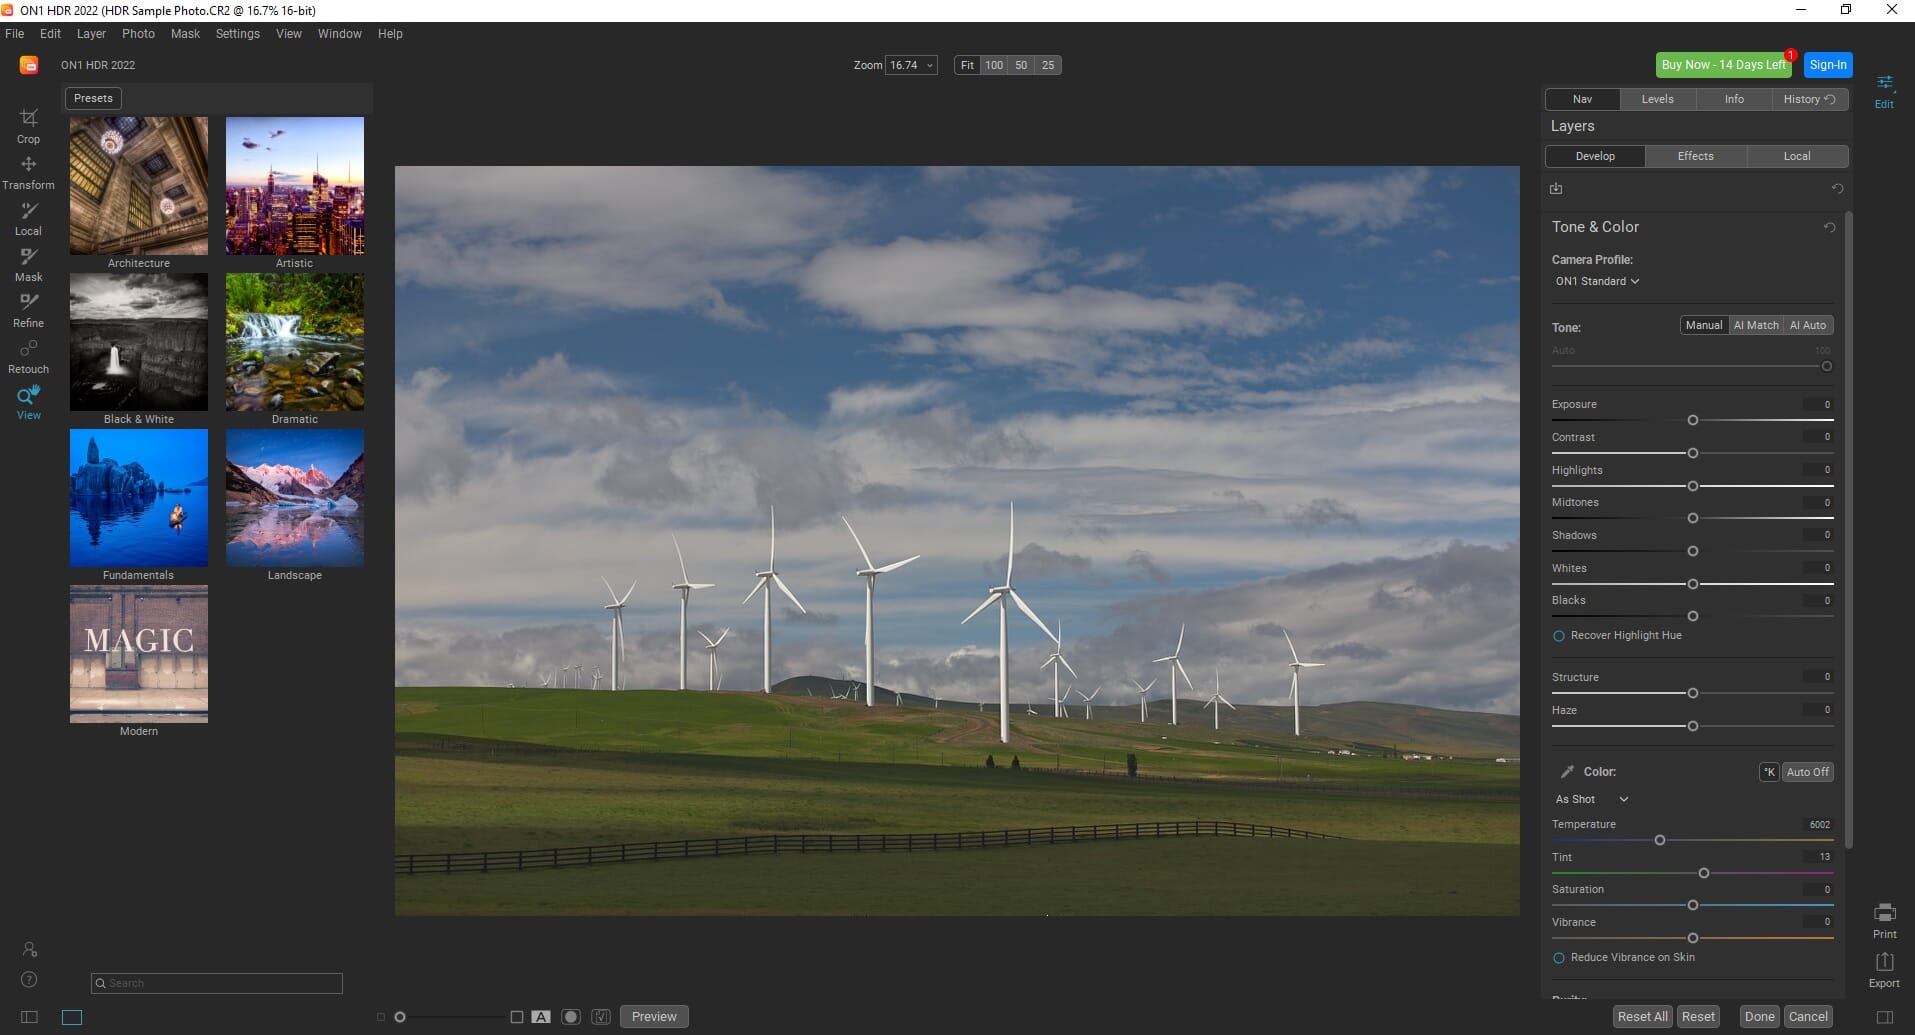Toggle the right panel visibility icon

[1884, 1017]
